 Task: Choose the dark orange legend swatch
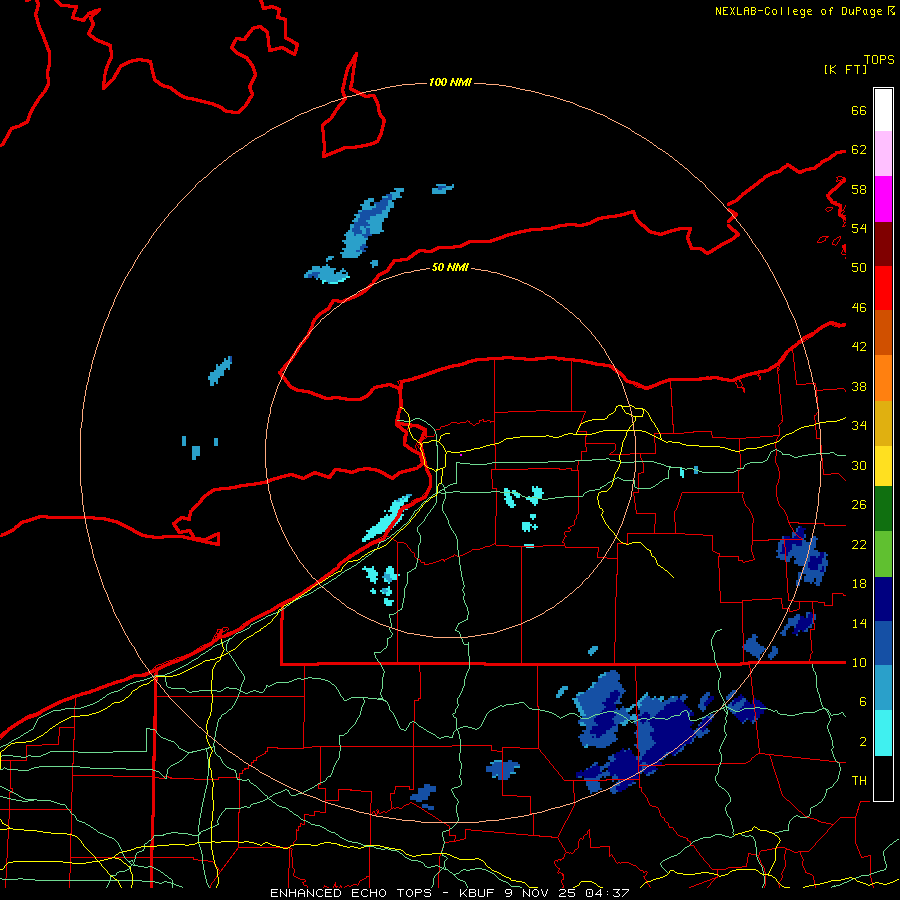tap(883, 333)
